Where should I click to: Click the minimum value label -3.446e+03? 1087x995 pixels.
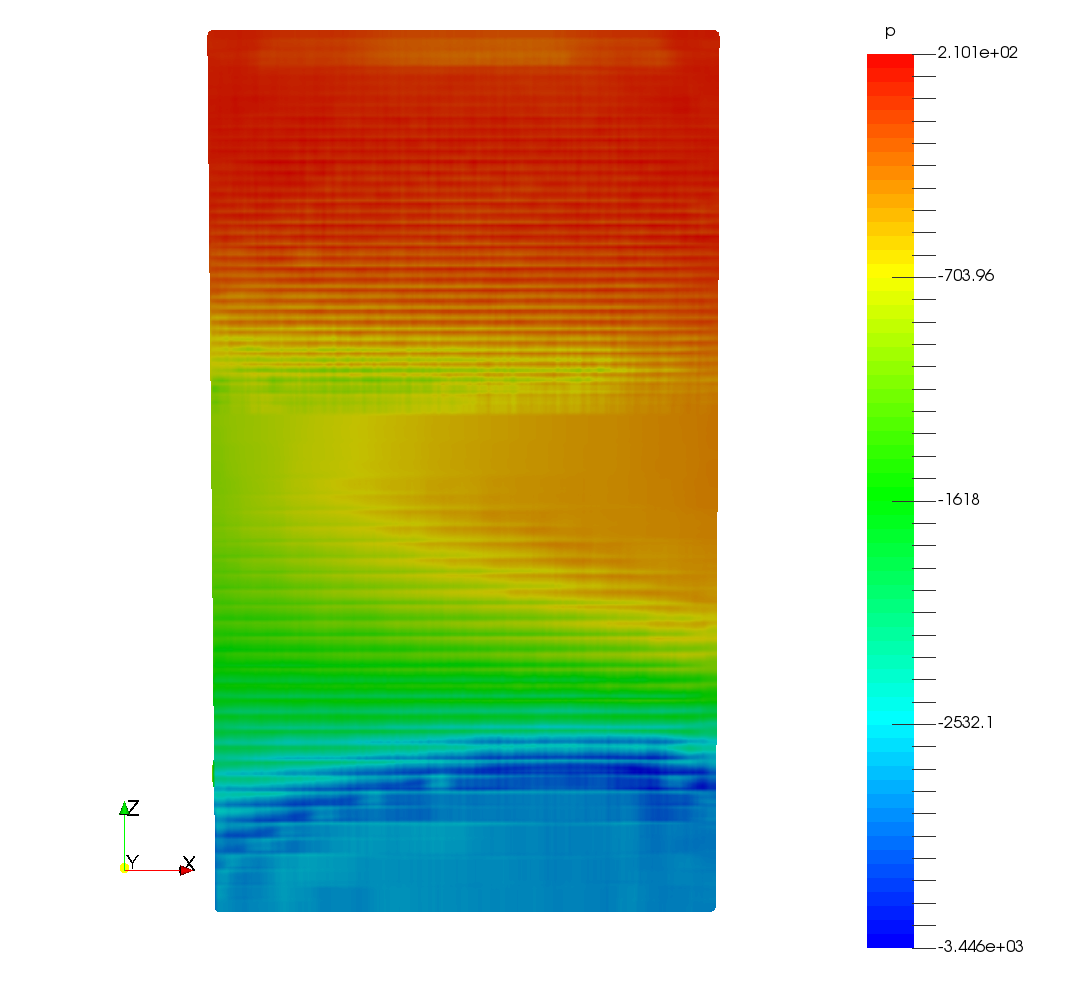[x=980, y=946]
